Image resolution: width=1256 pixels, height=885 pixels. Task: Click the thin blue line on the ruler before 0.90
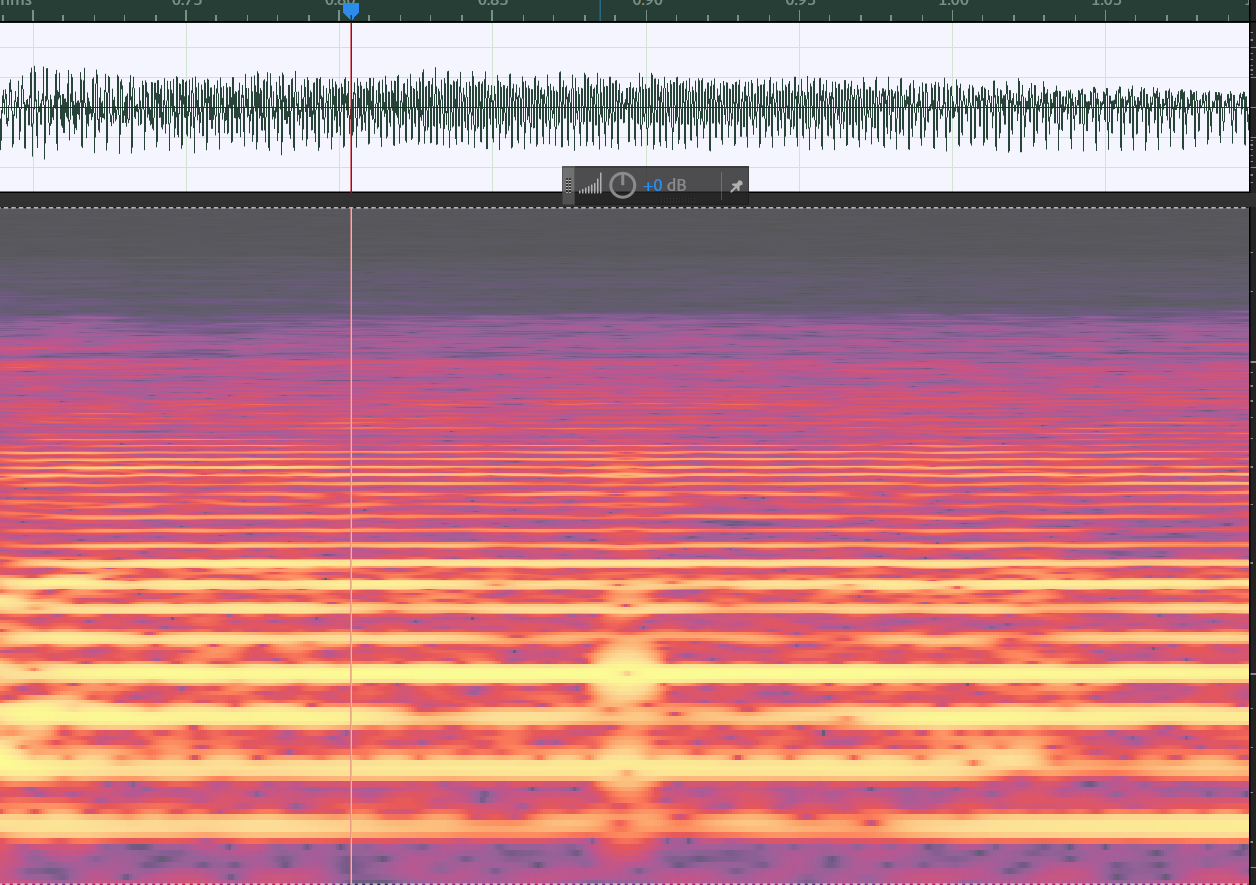click(600, 10)
